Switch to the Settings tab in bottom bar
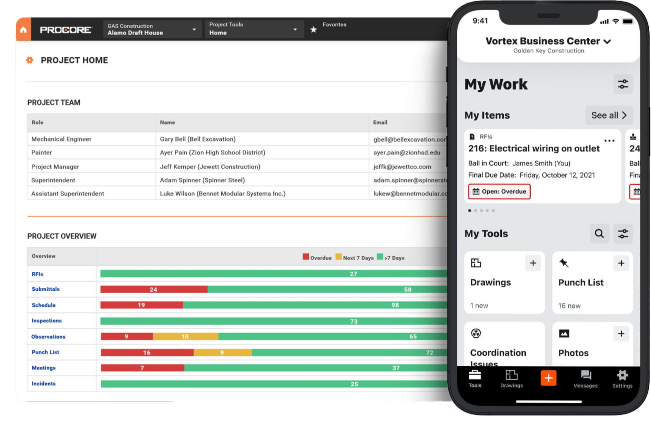 pyautogui.click(x=622, y=379)
